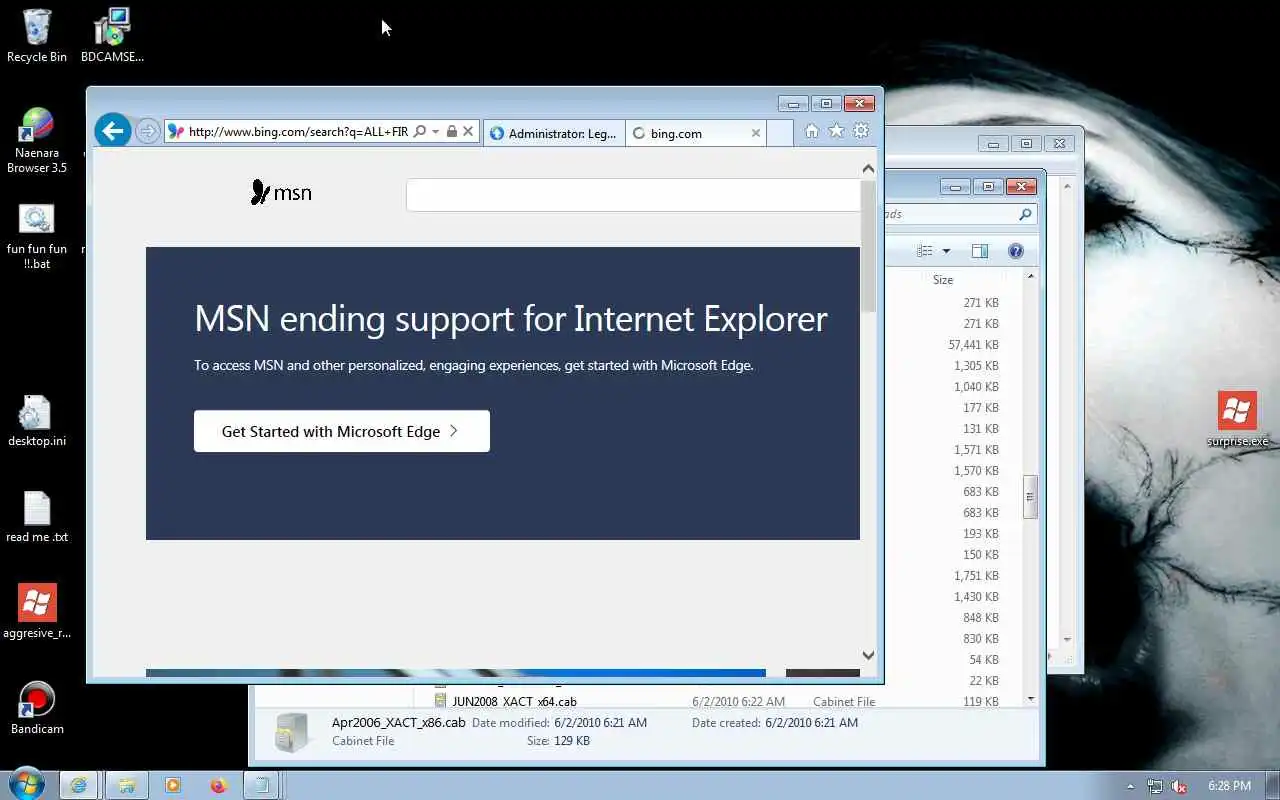This screenshot has height=800, width=1280.
Task: Select the 57,441 KB size entry
Action: (x=973, y=345)
